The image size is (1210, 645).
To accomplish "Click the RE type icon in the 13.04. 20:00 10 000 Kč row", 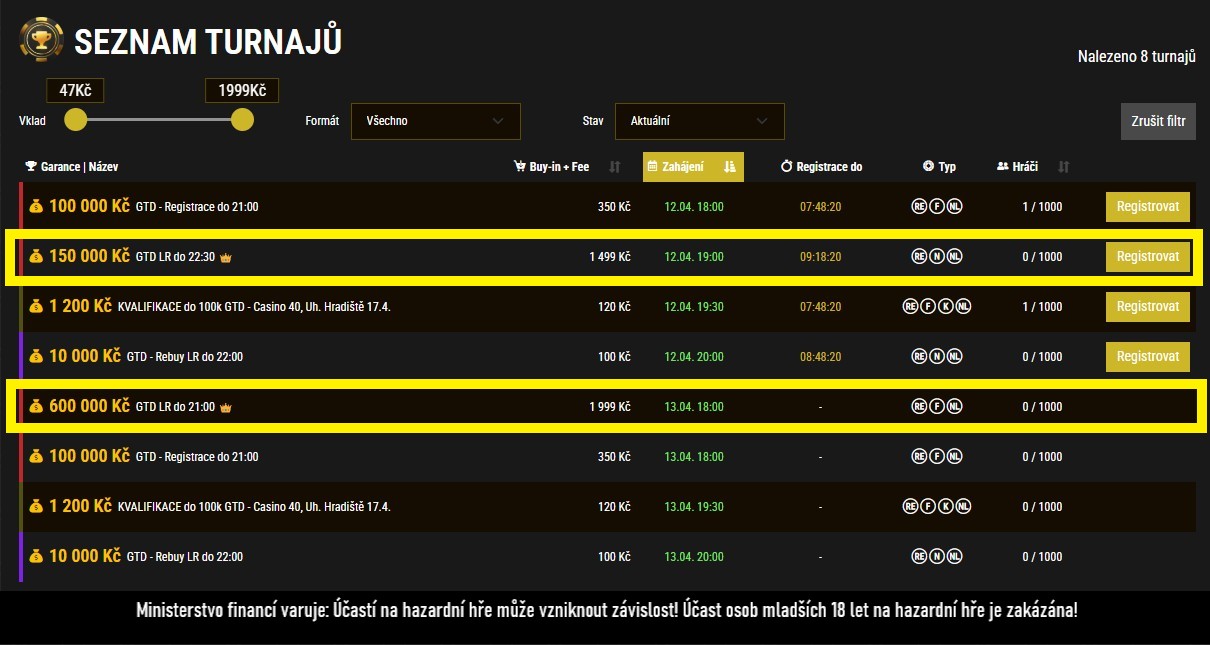I will pos(919,557).
